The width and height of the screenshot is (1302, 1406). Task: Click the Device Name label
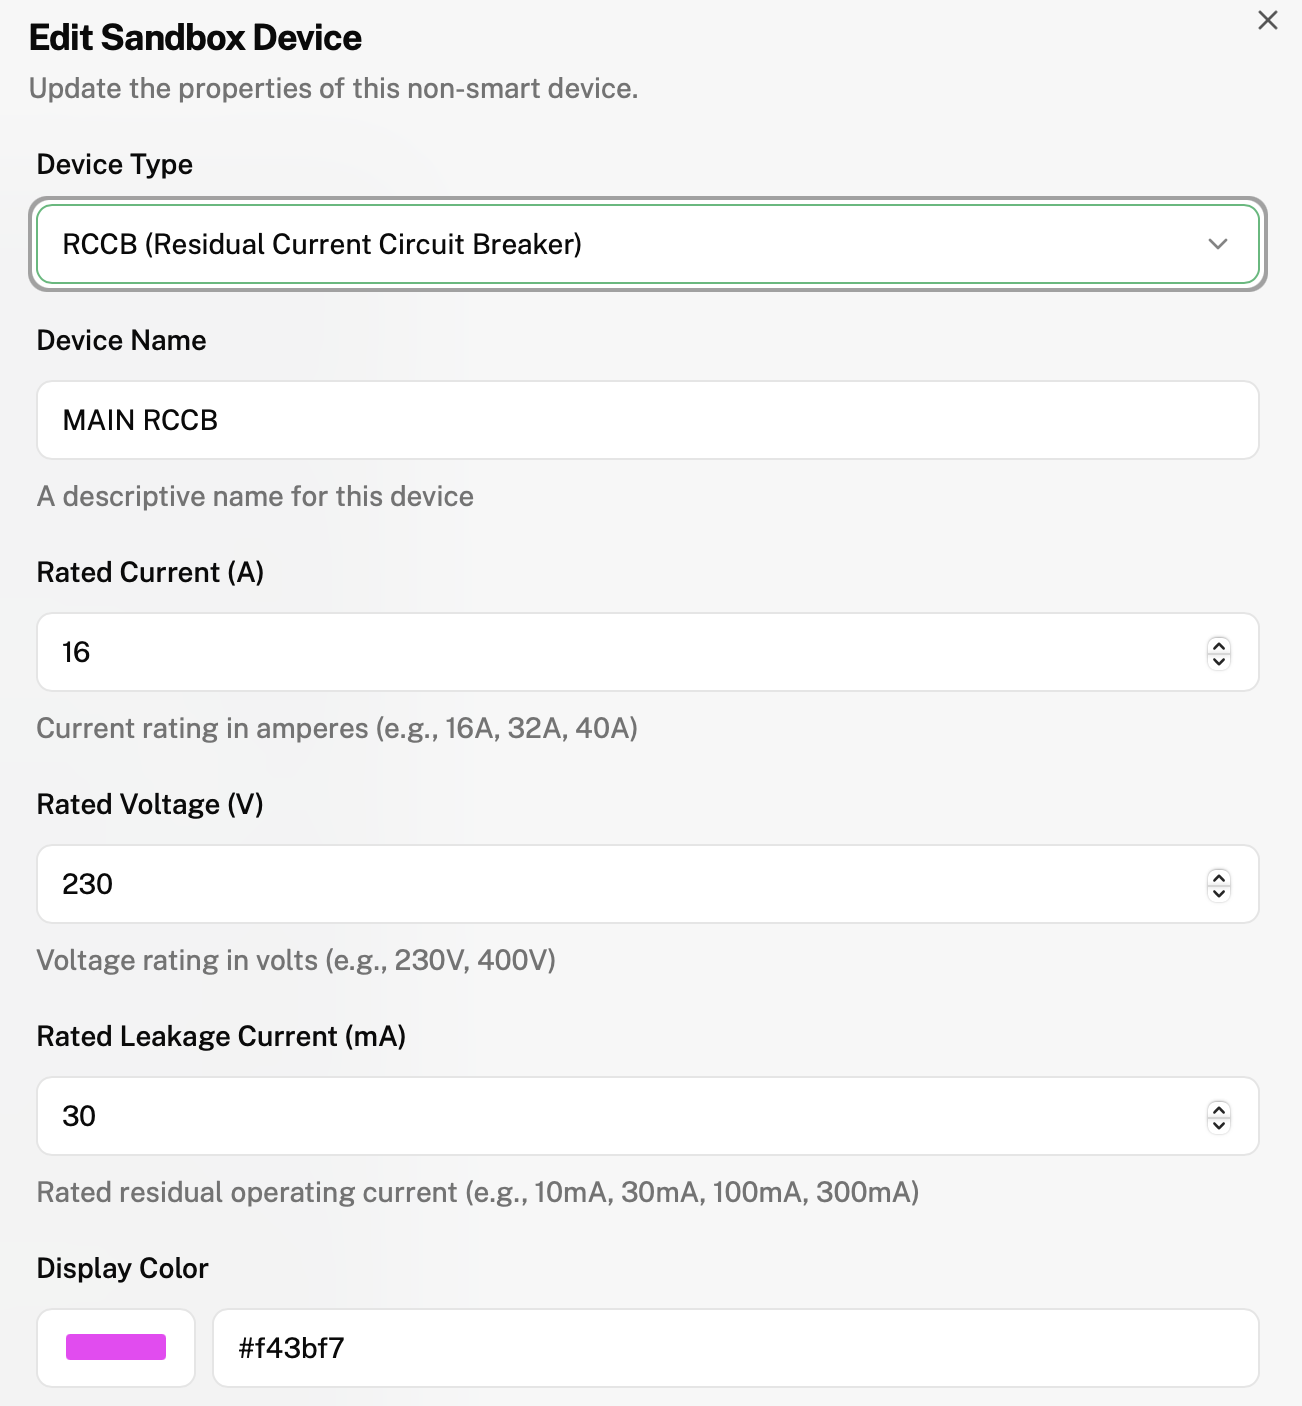(x=122, y=341)
